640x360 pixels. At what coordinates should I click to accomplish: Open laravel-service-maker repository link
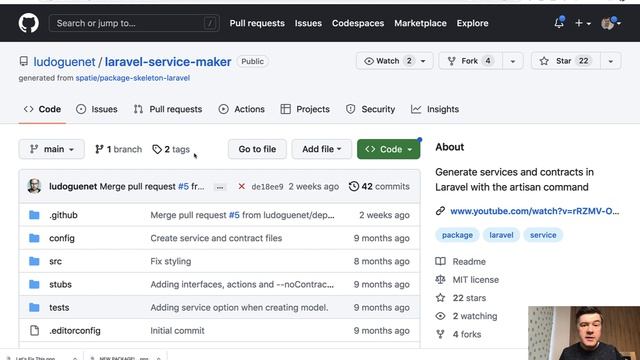point(168,62)
